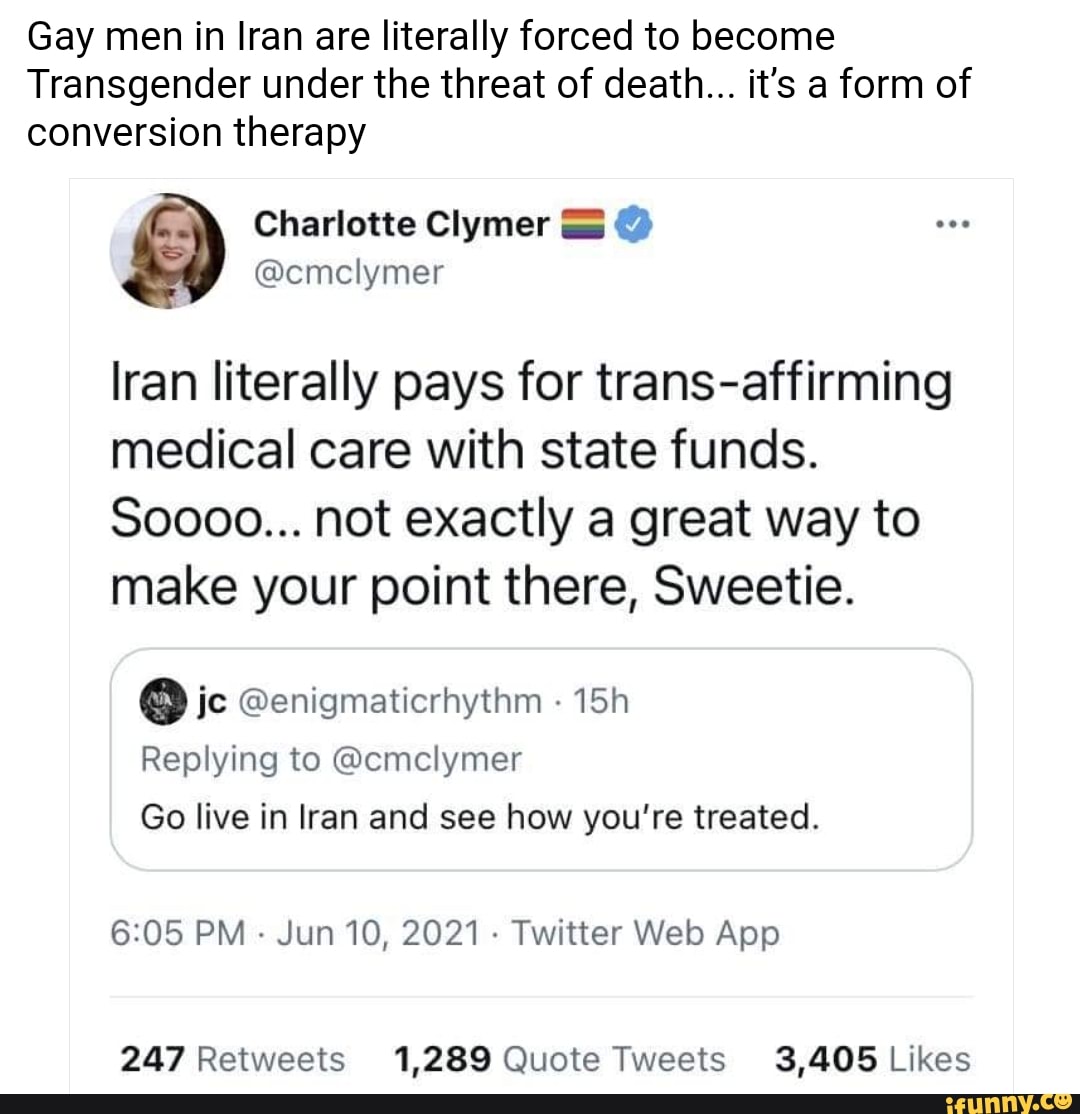Click the blue verified badge
Screen dimensions: 1080x1114
pyautogui.click(x=627, y=226)
